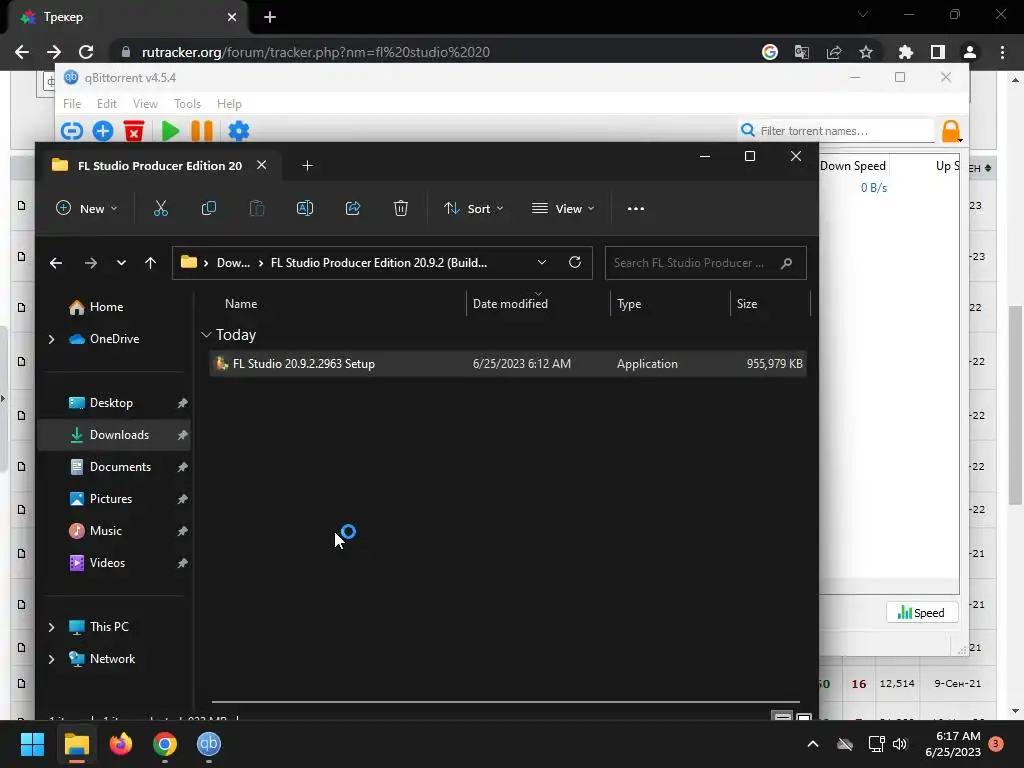
Task: Open qBittorrent Tools menu
Action: pos(187,104)
